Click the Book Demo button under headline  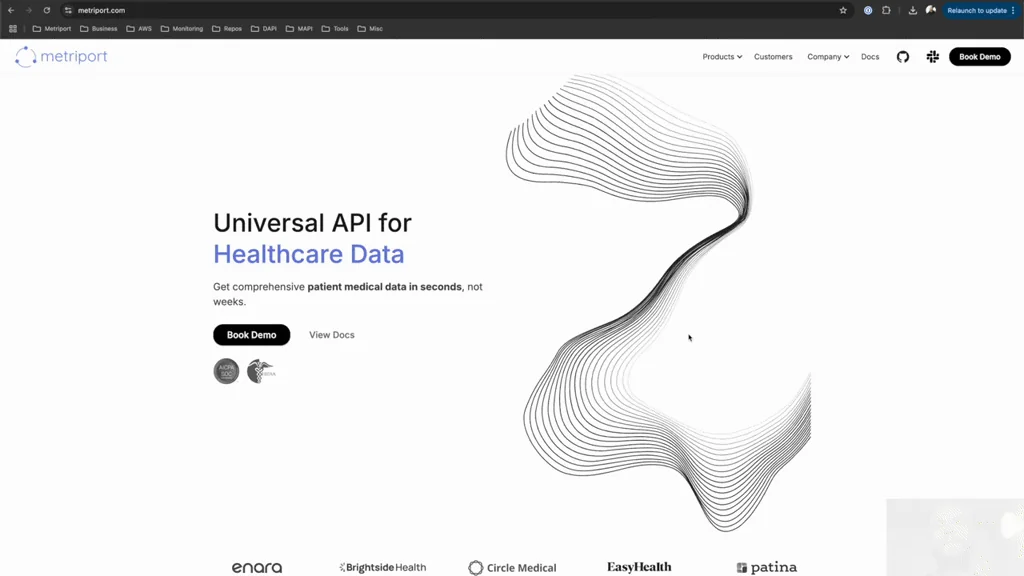click(x=251, y=334)
